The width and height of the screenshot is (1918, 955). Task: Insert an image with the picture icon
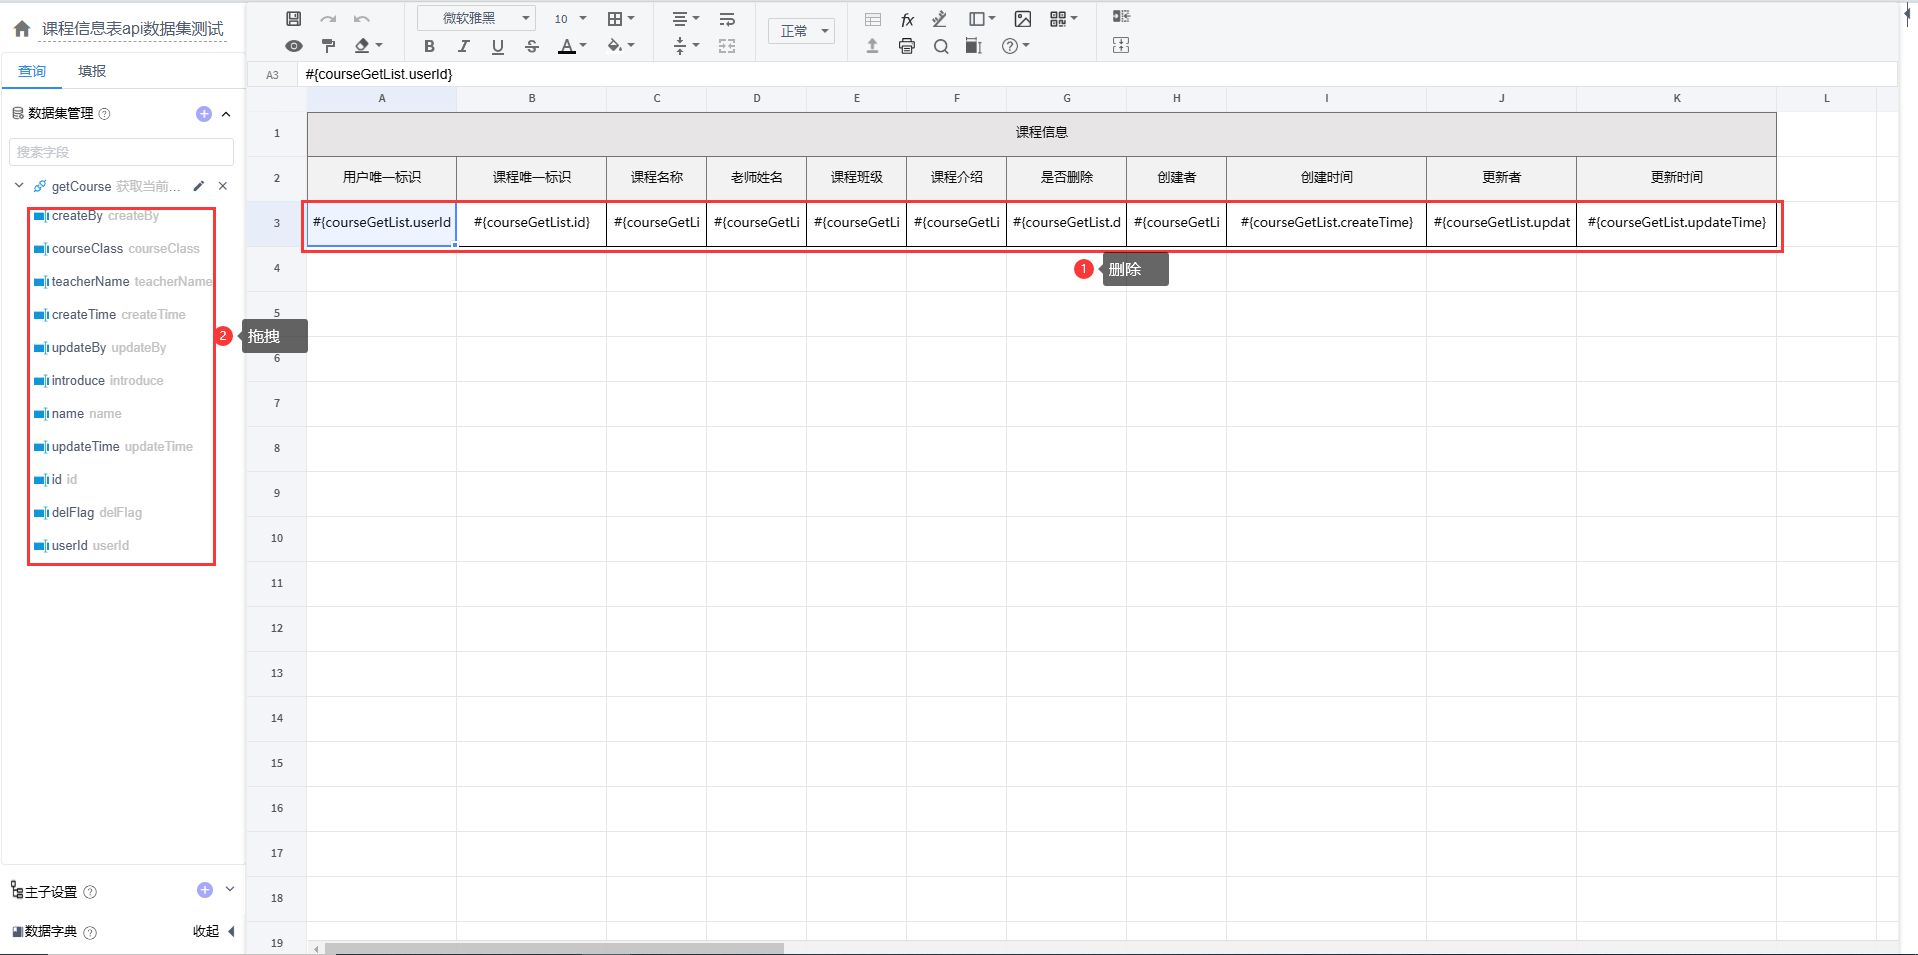click(1023, 19)
